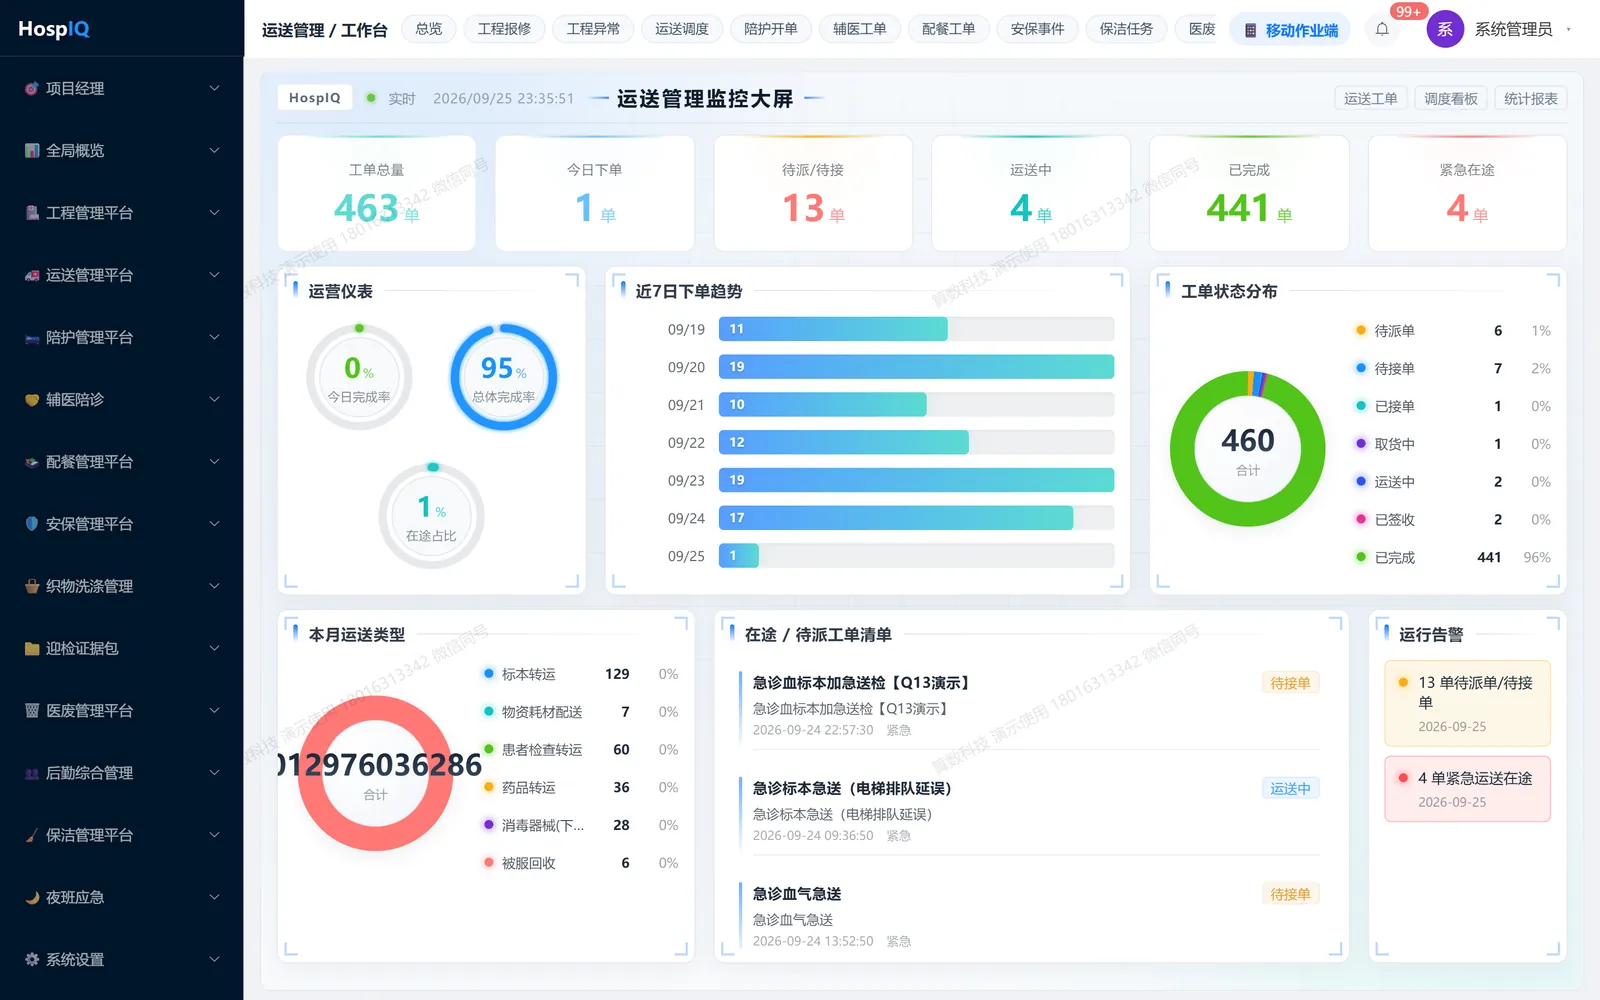Click the 系统设置 gear icon
Image resolution: width=1600 pixels, height=1000 pixels.
32,959
